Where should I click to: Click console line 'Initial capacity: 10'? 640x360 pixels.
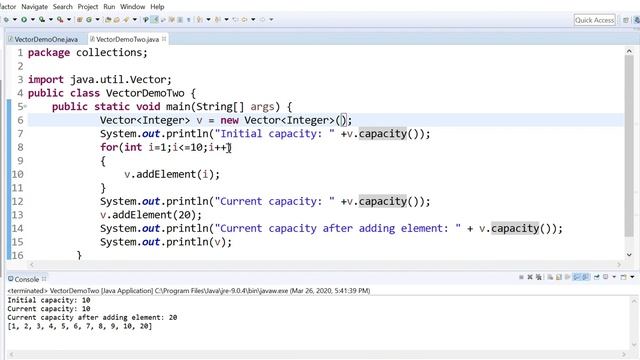[x=49, y=300]
